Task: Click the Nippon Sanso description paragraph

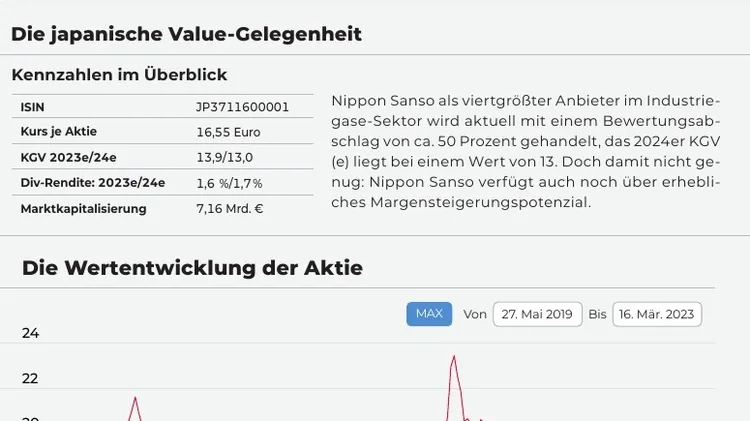Action: pos(526,152)
